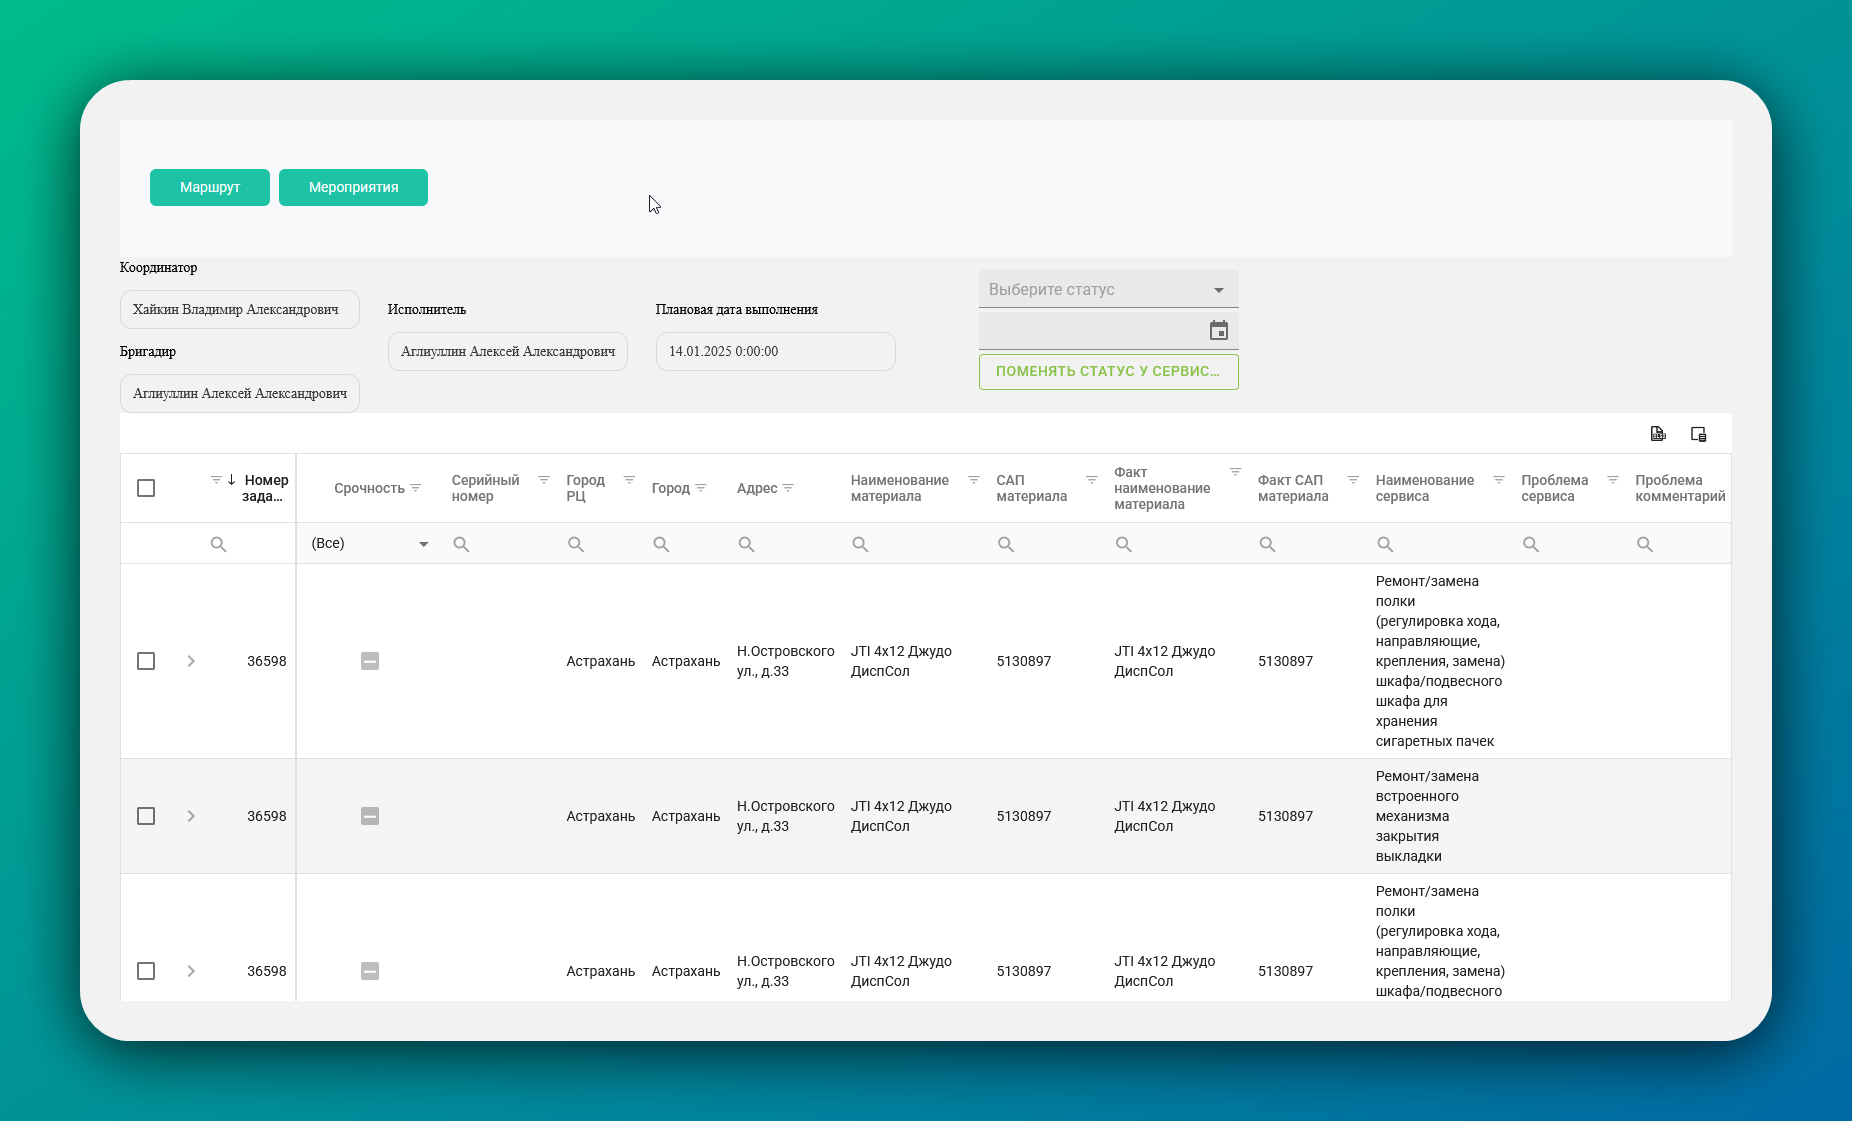Click search icon under Наименование сервиса
Viewport: 1852px width, 1121px height.
pyautogui.click(x=1385, y=544)
